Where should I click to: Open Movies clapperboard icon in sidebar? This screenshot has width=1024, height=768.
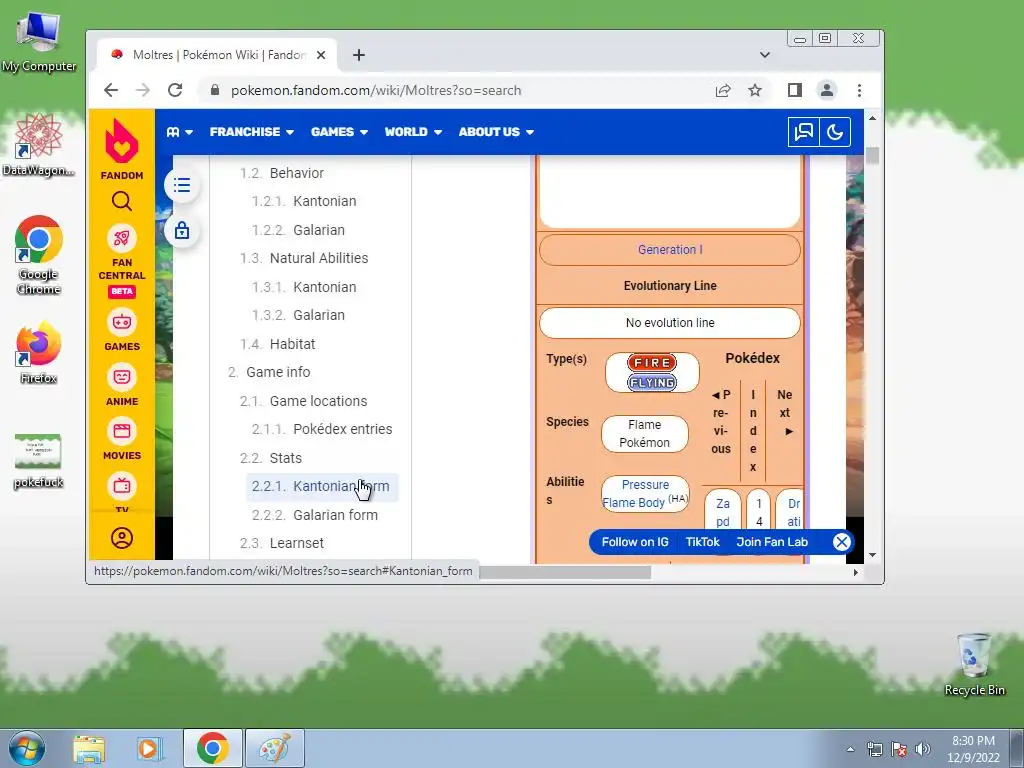pyautogui.click(x=121, y=431)
